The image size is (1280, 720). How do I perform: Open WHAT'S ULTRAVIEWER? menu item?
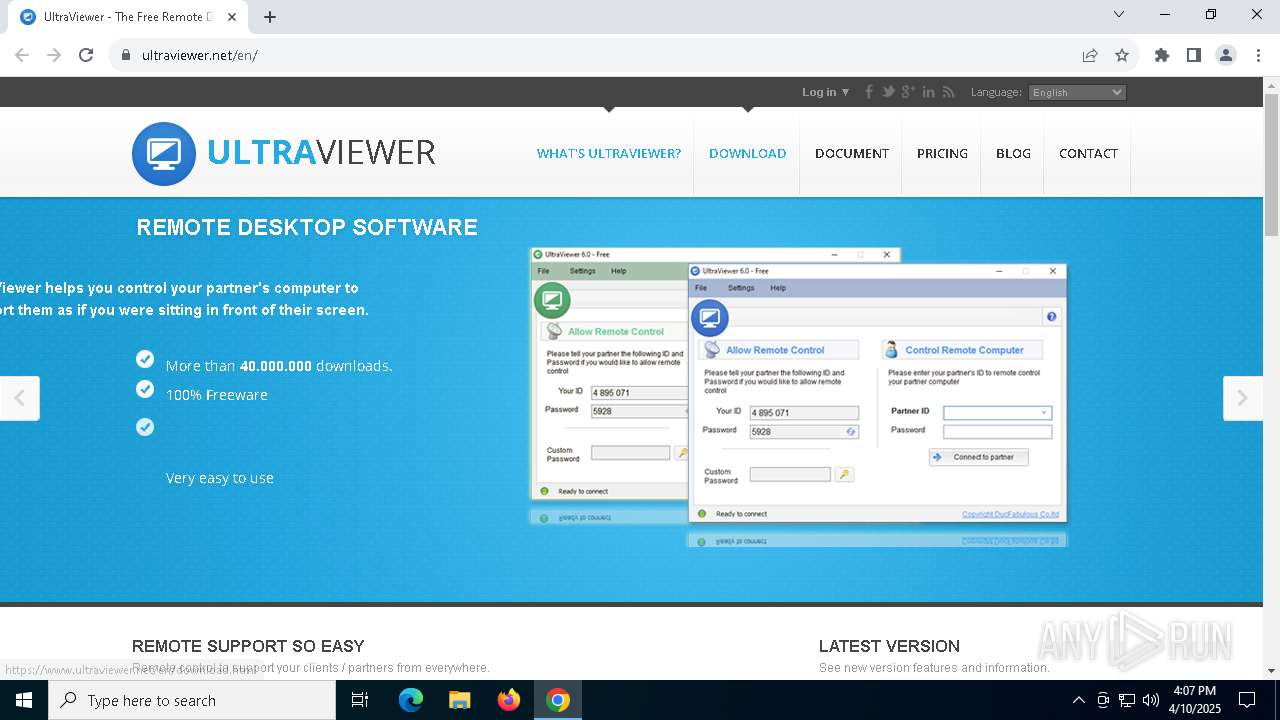(x=608, y=153)
